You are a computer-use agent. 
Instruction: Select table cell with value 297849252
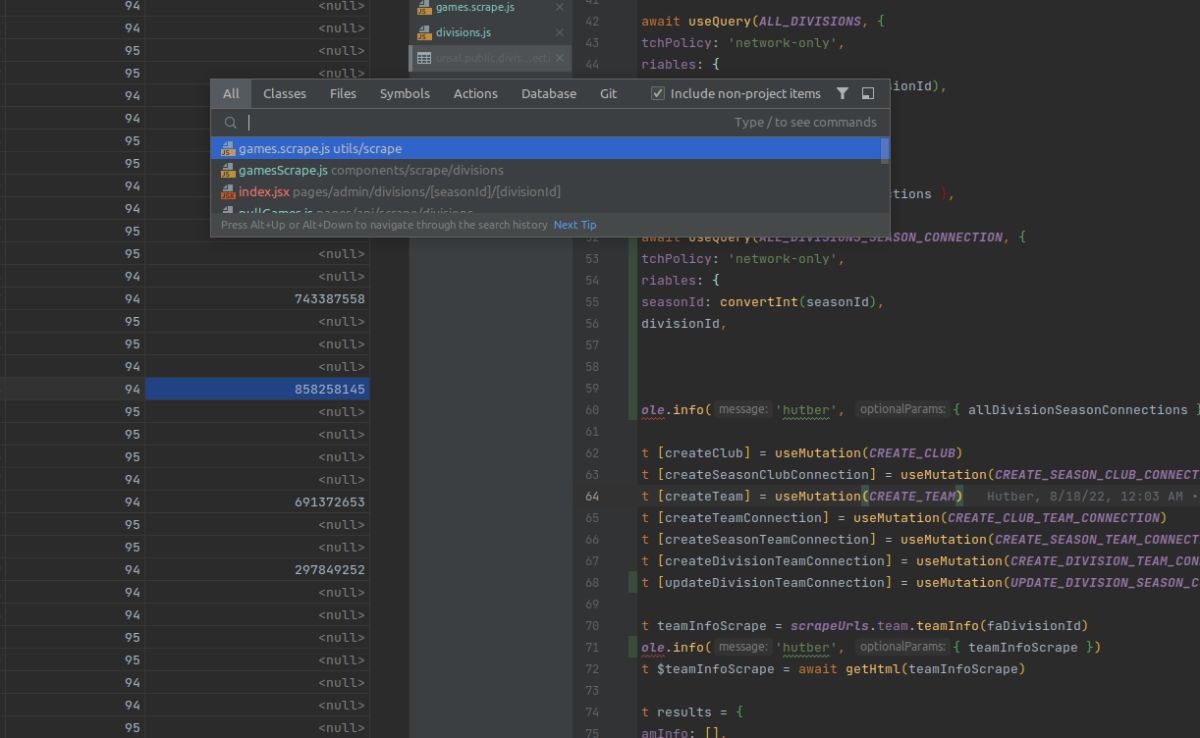(x=257, y=570)
